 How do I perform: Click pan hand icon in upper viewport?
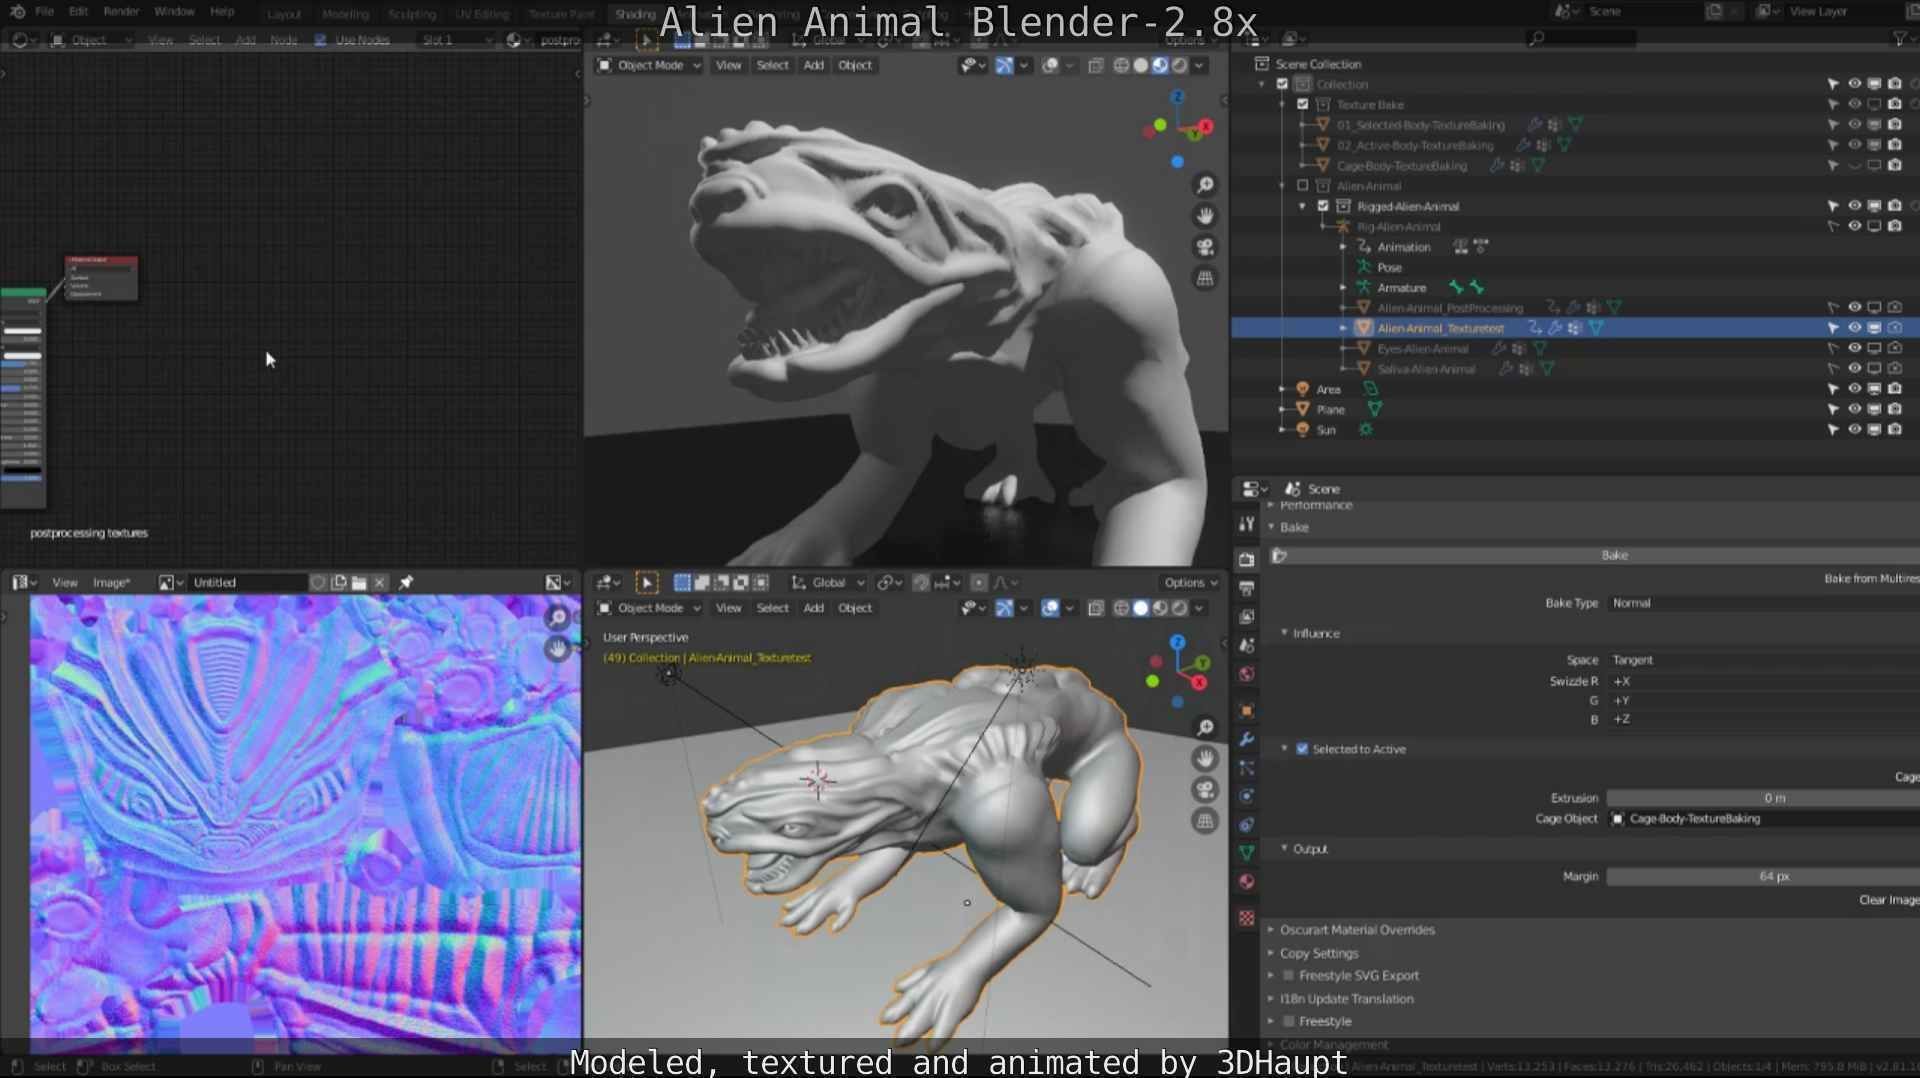coord(1205,216)
